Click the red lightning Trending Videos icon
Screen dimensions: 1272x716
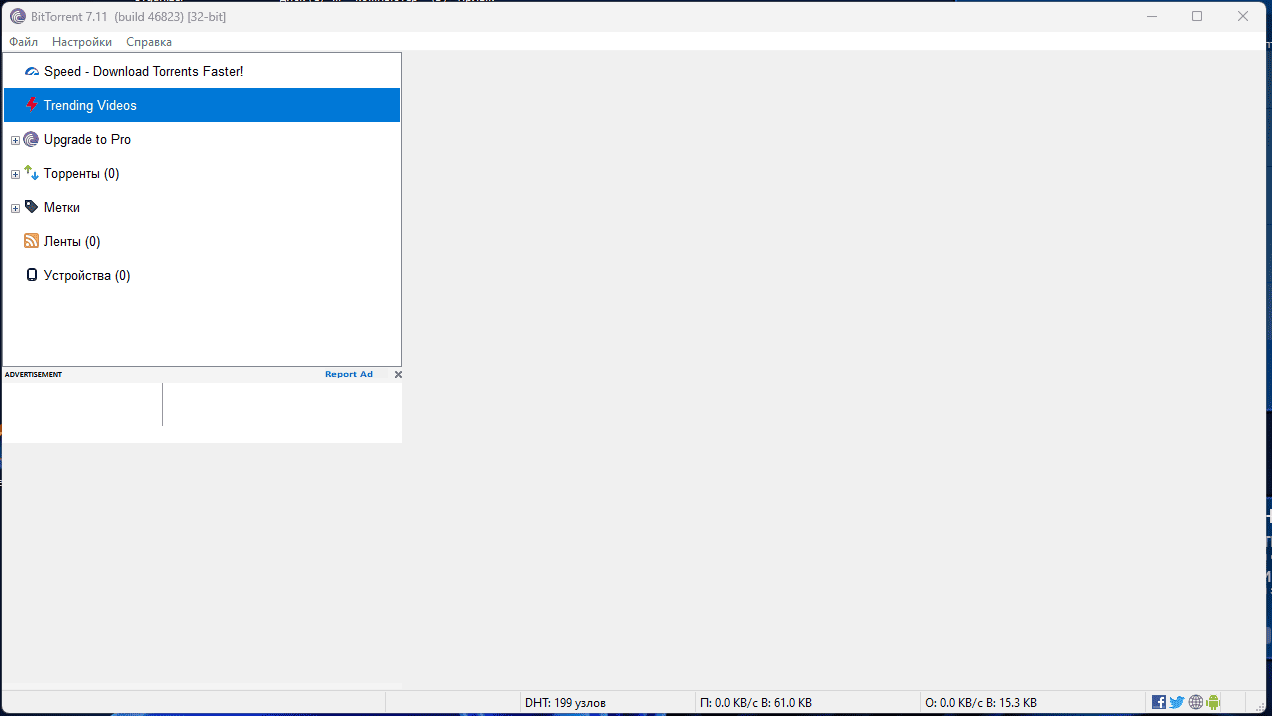coord(31,105)
